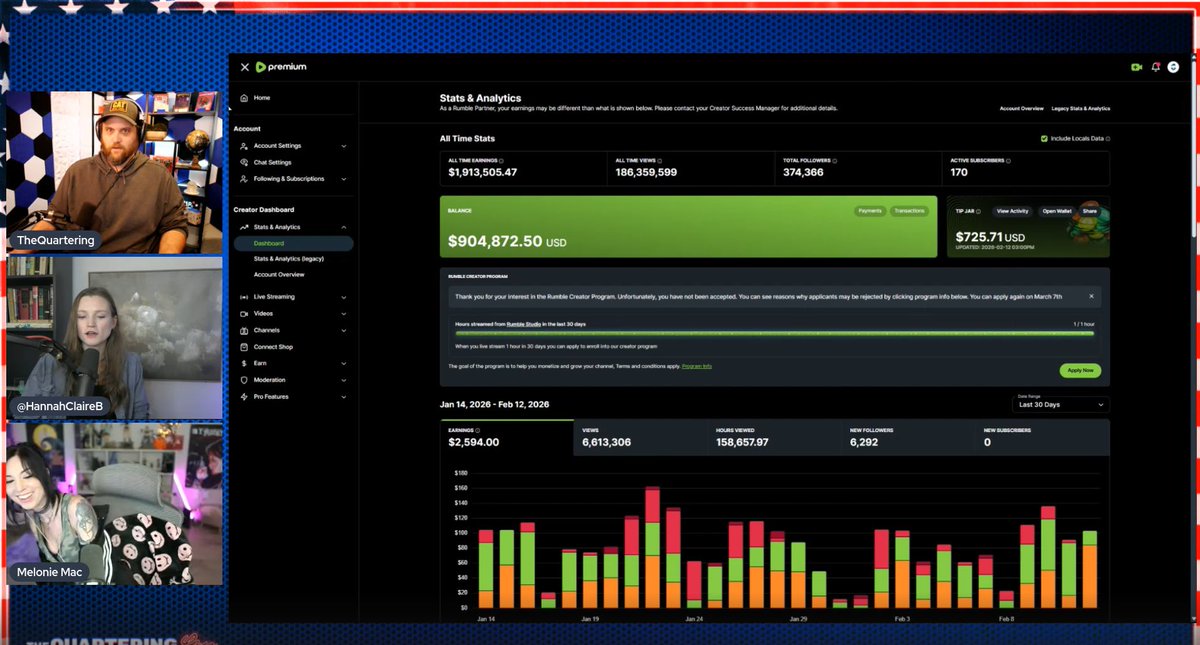Click info icon beside Tip Jar
This screenshot has width=1200, height=645.
[x=977, y=211]
